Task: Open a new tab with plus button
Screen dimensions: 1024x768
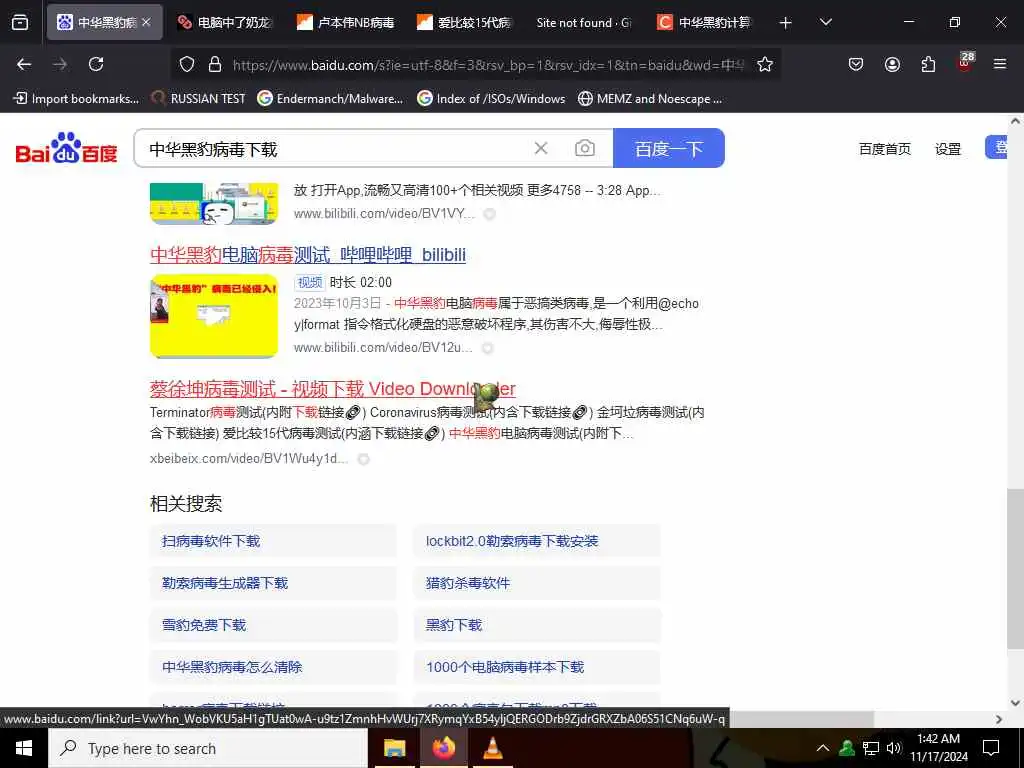Action: coord(786,23)
